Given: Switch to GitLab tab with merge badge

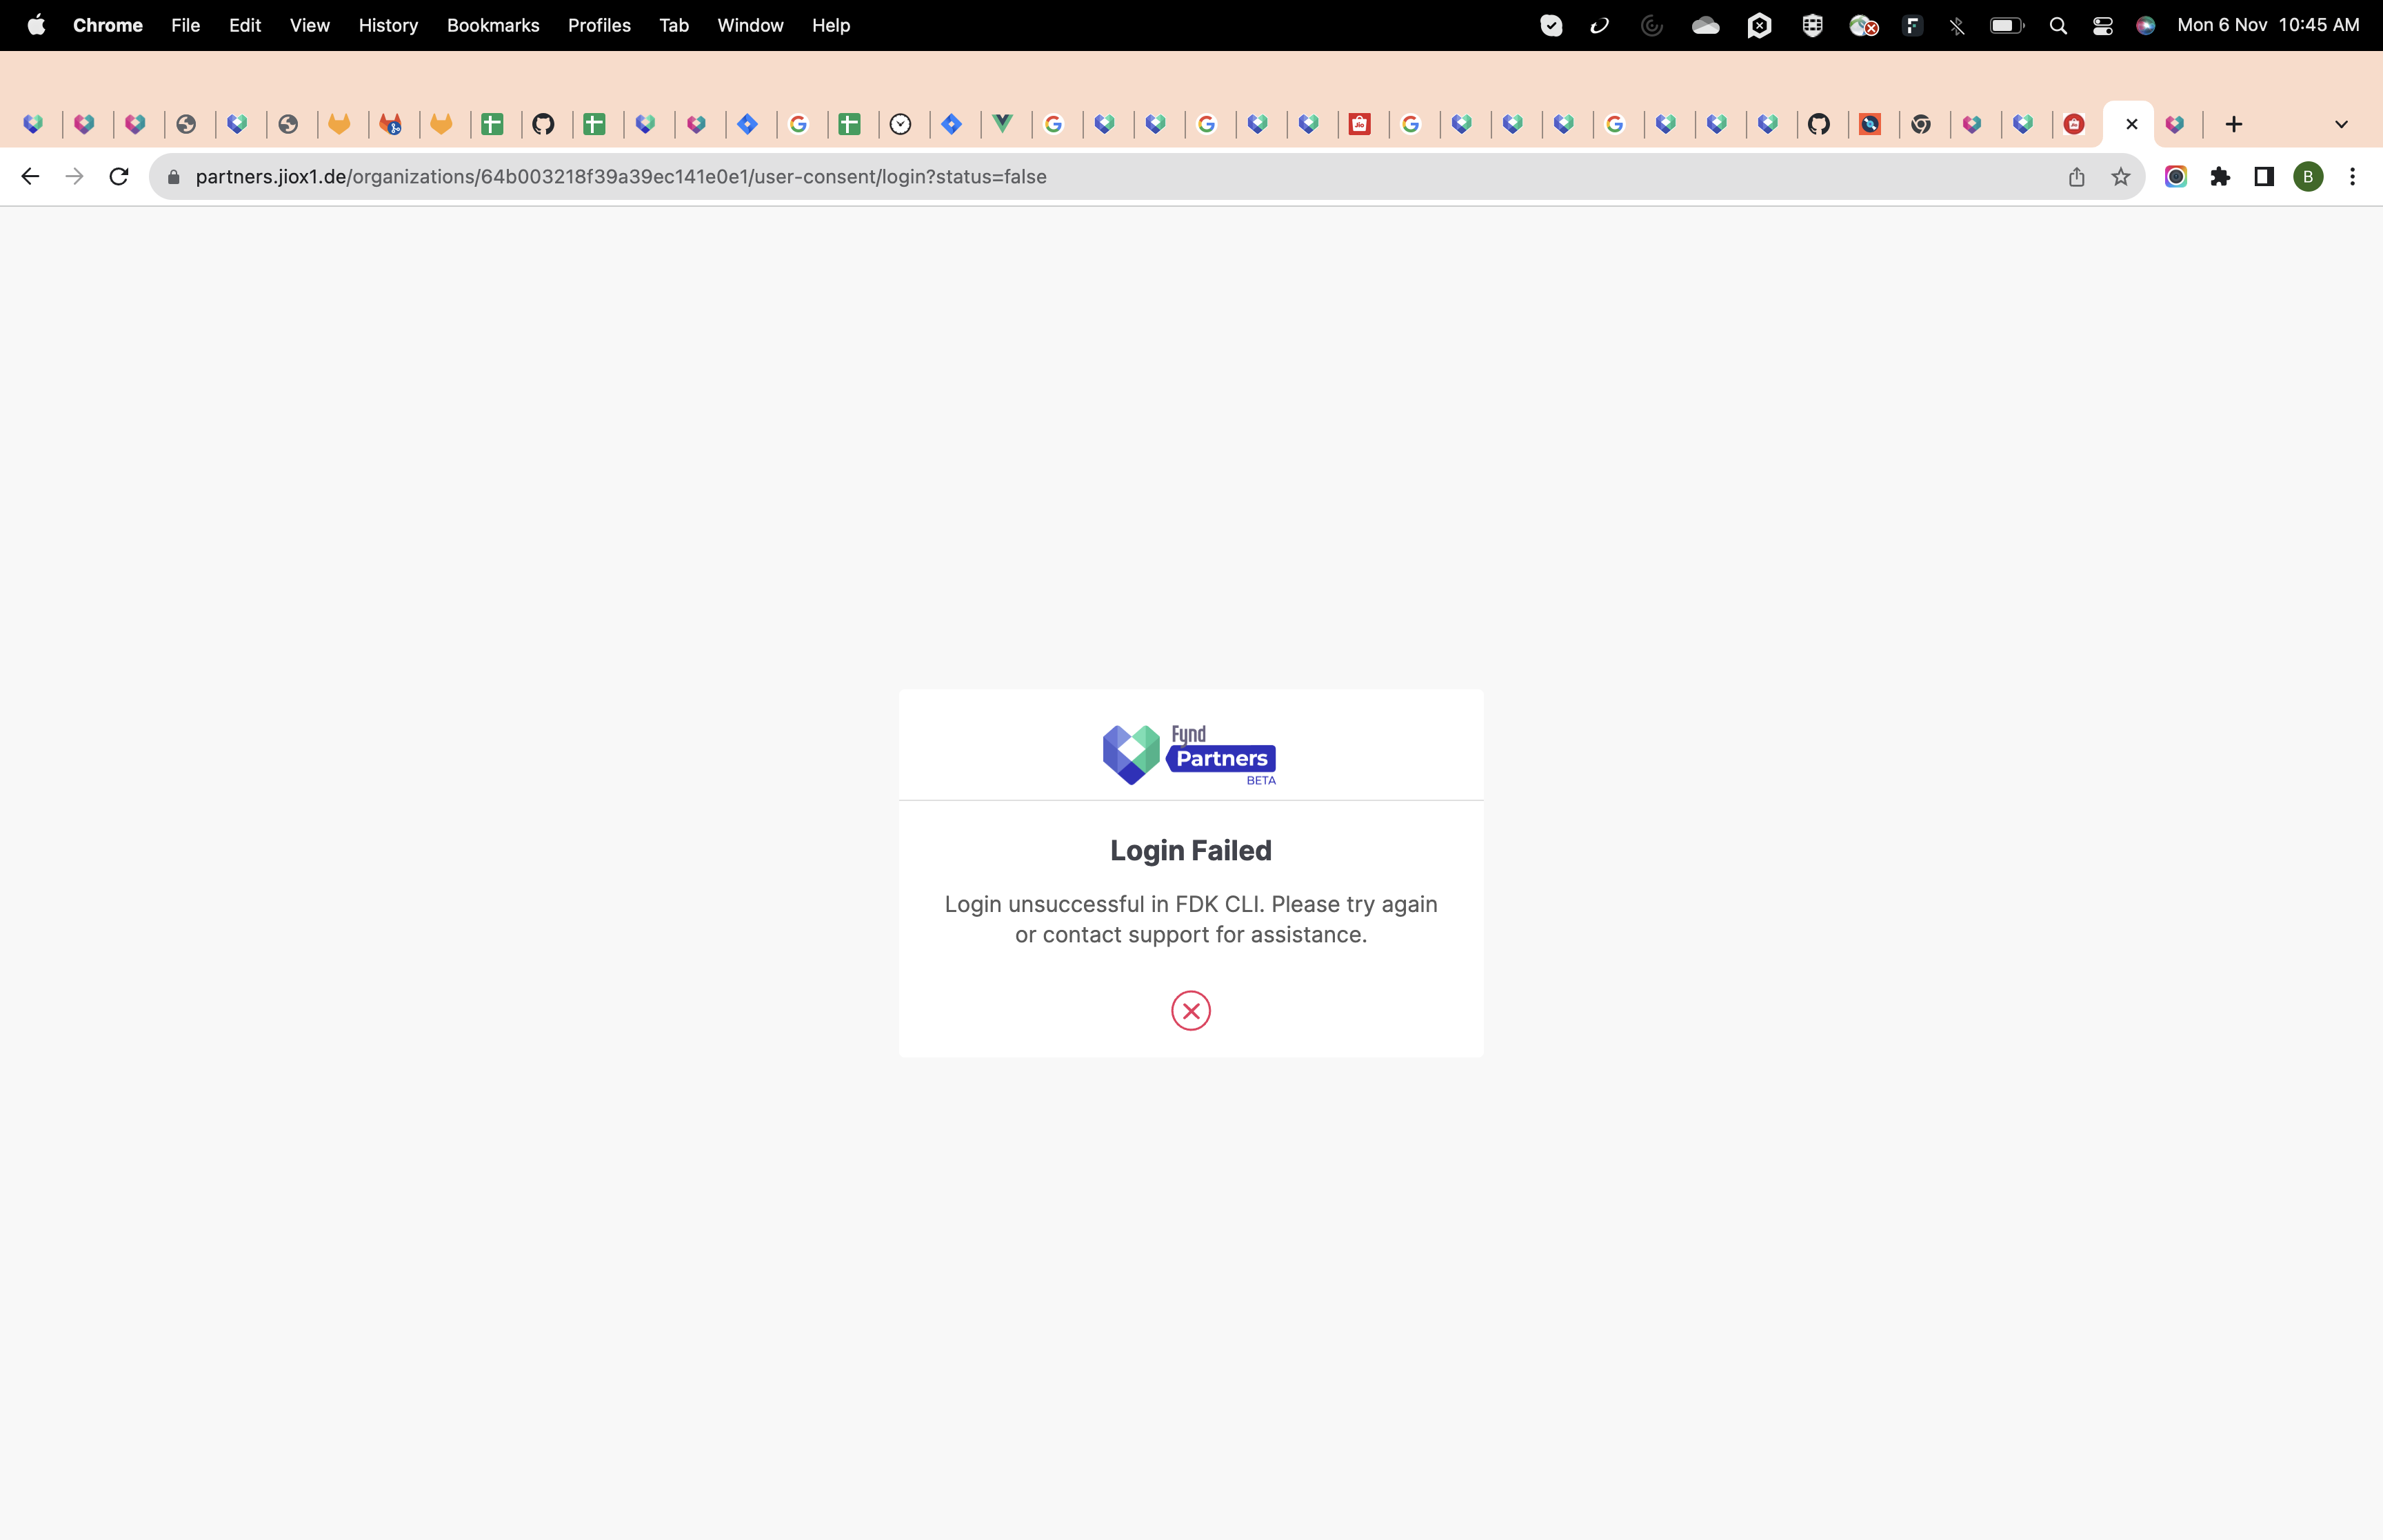Looking at the screenshot, I should point(391,124).
